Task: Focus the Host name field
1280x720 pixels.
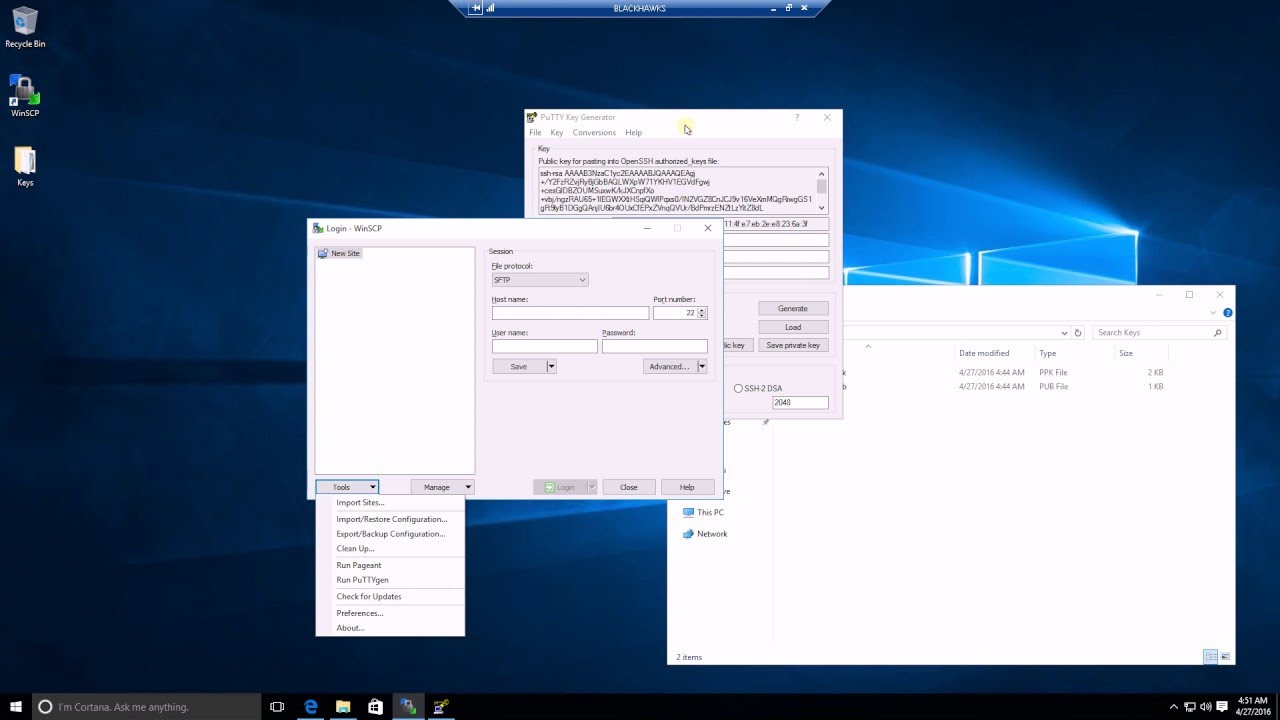Action: (570, 313)
